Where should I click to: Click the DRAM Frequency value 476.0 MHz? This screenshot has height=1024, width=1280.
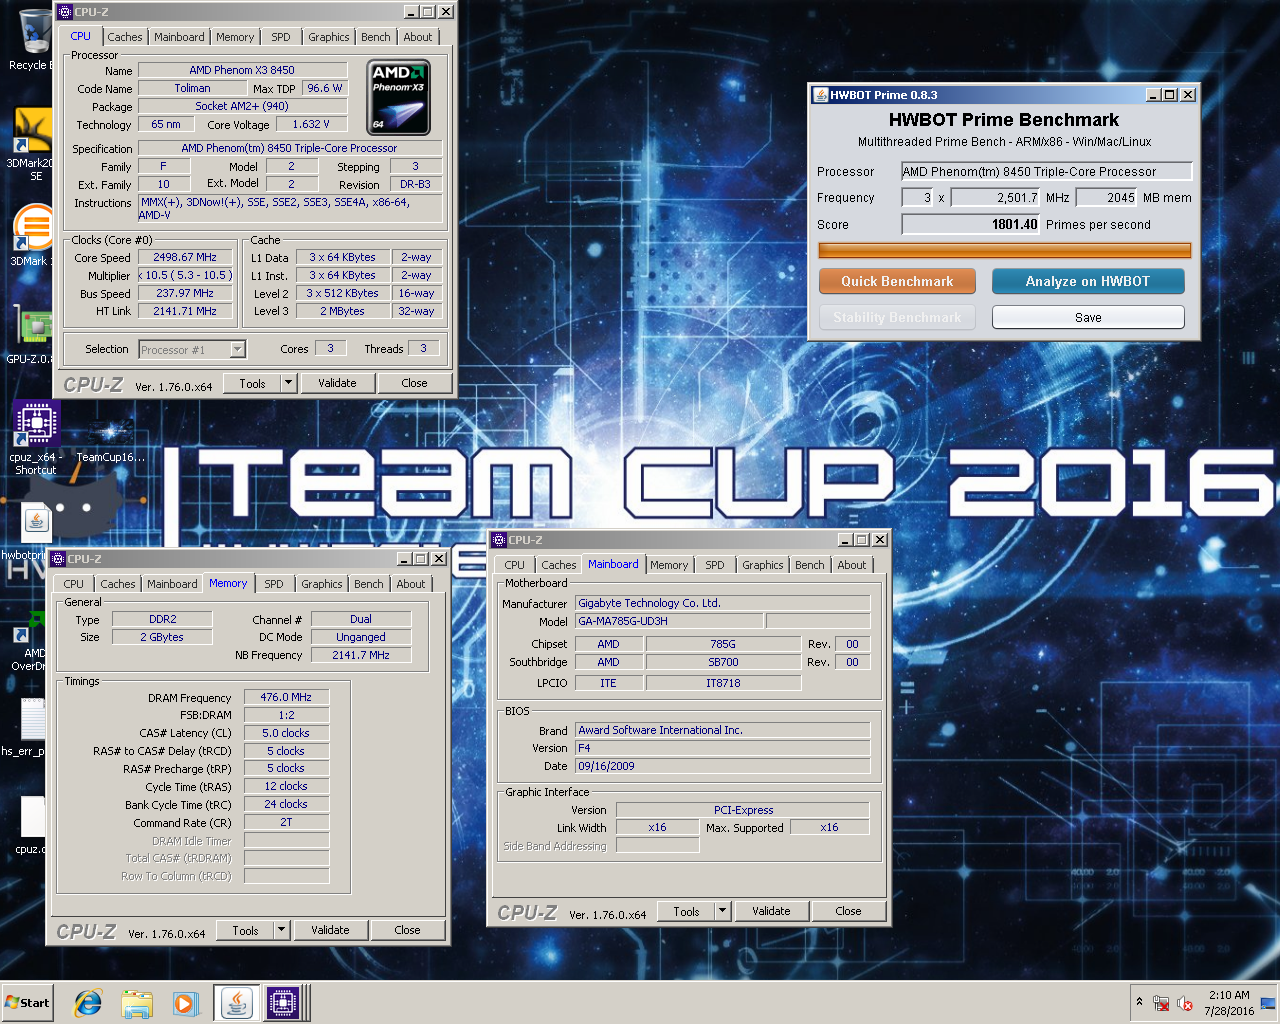point(286,697)
